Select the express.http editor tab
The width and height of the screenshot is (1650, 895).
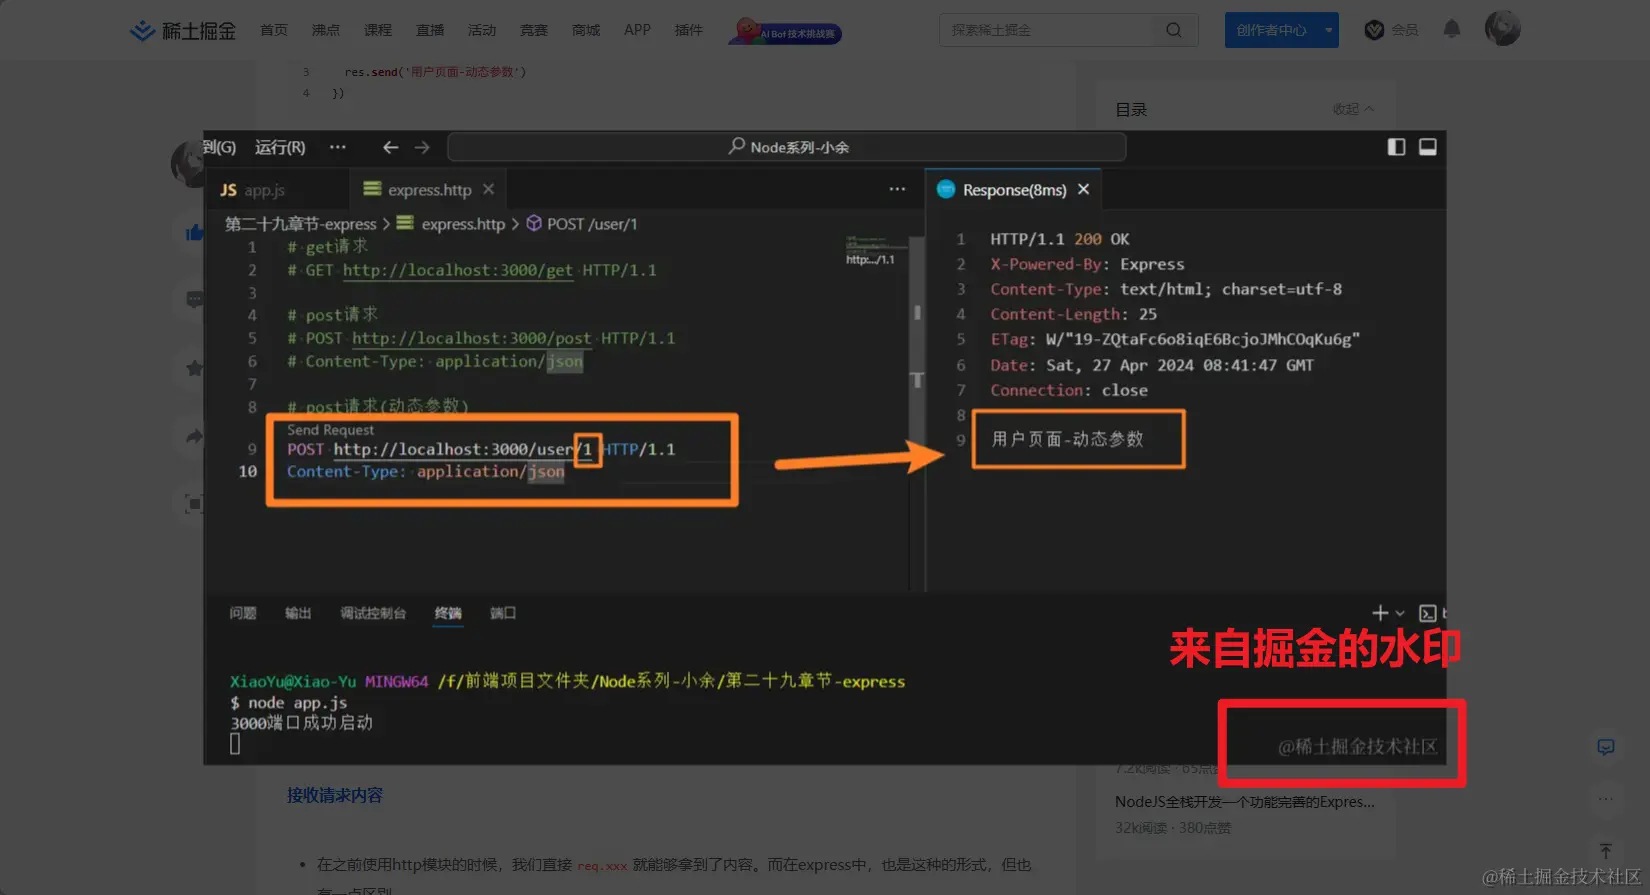tap(429, 190)
